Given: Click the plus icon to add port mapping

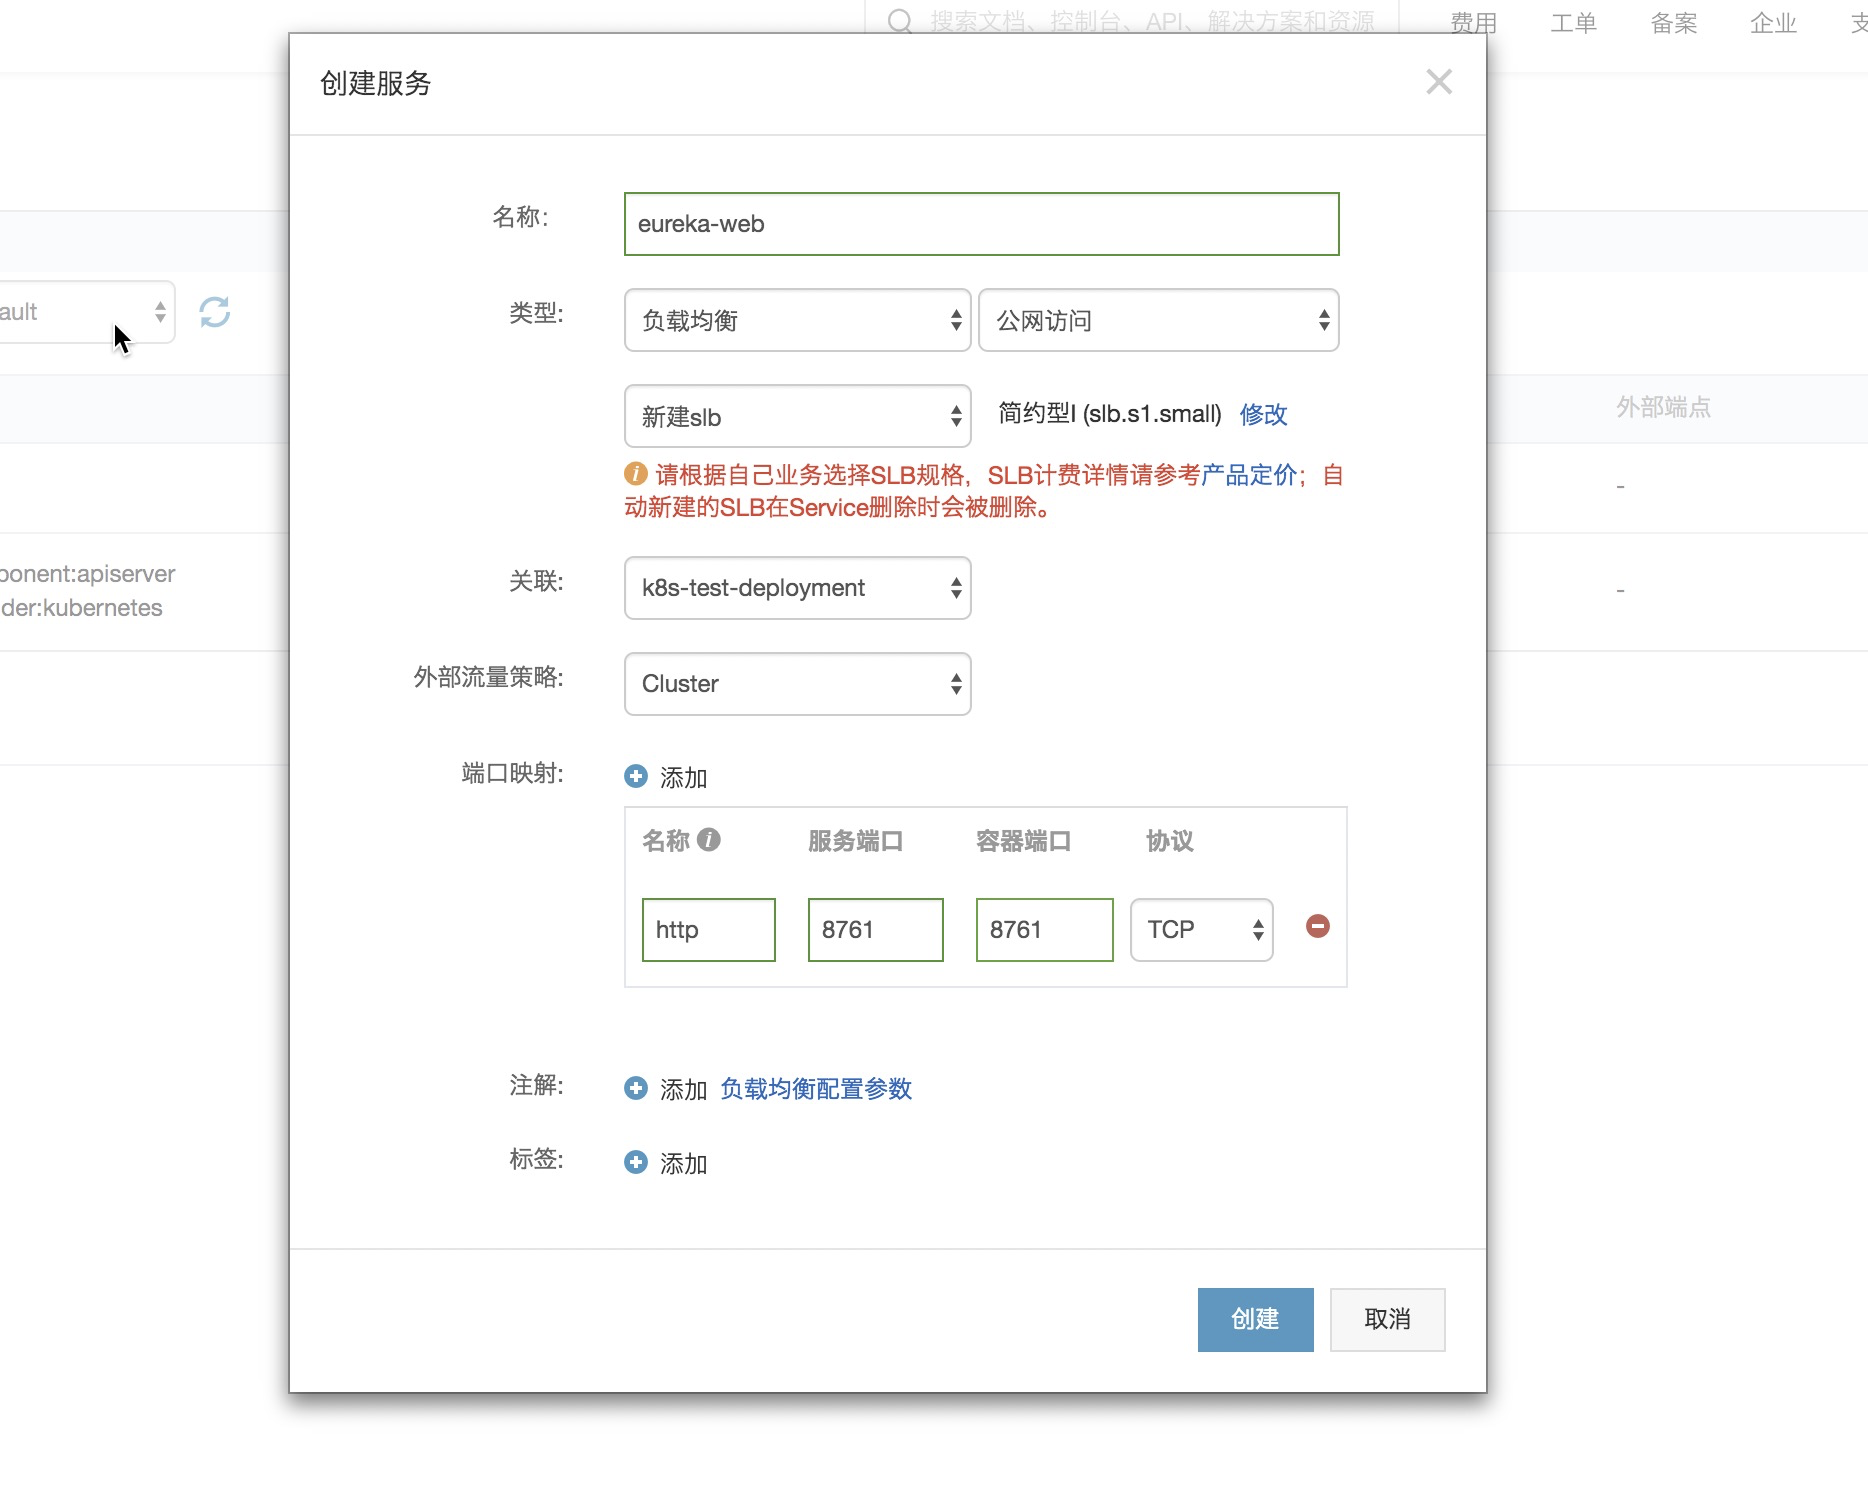Looking at the screenshot, I should point(636,776).
